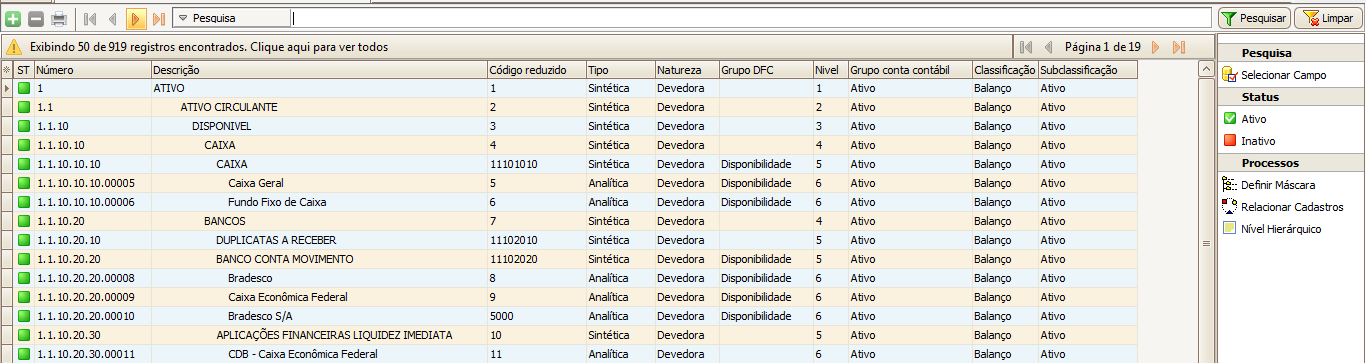Image resolution: width=1366 pixels, height=363 pixels.
Task: Select 'ATIVO CIRCULANTE' description cell
Action: [318, 108]
